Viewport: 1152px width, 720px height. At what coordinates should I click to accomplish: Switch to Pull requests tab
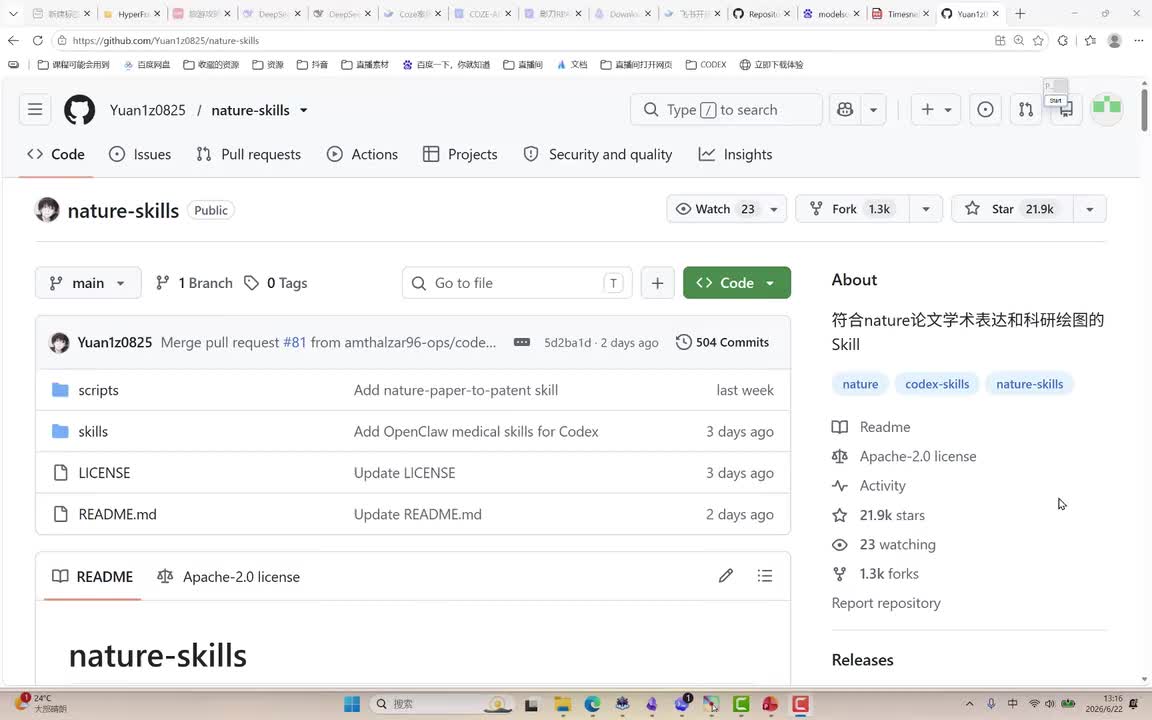pyautogui.click(x=248, y=154)
